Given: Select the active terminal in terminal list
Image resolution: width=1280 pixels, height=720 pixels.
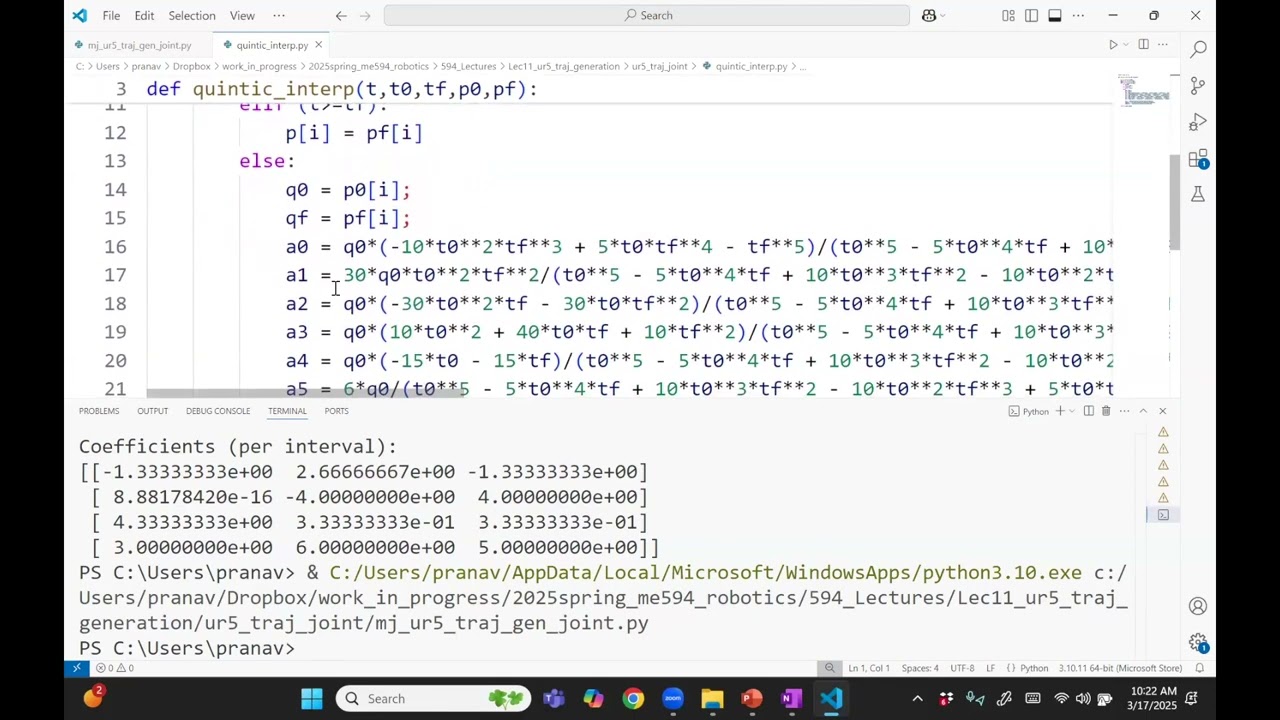Looking at the screenshot, I should pyautogui.click(x=1163, y=514).
